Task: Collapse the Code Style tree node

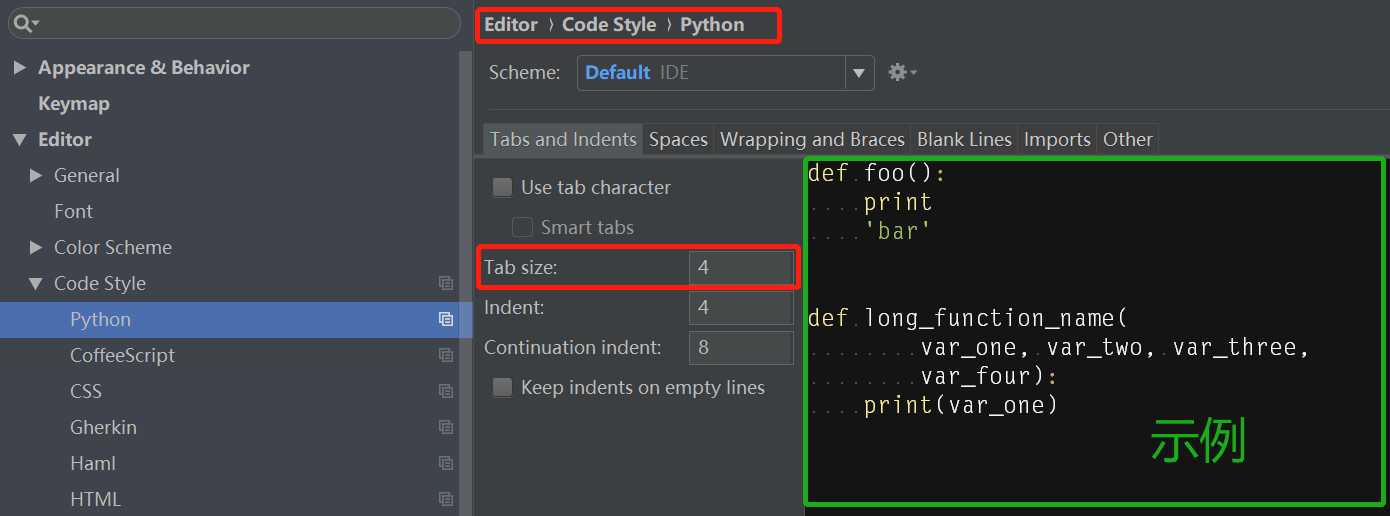Action: pyautogui.click(x=36, y=284)
